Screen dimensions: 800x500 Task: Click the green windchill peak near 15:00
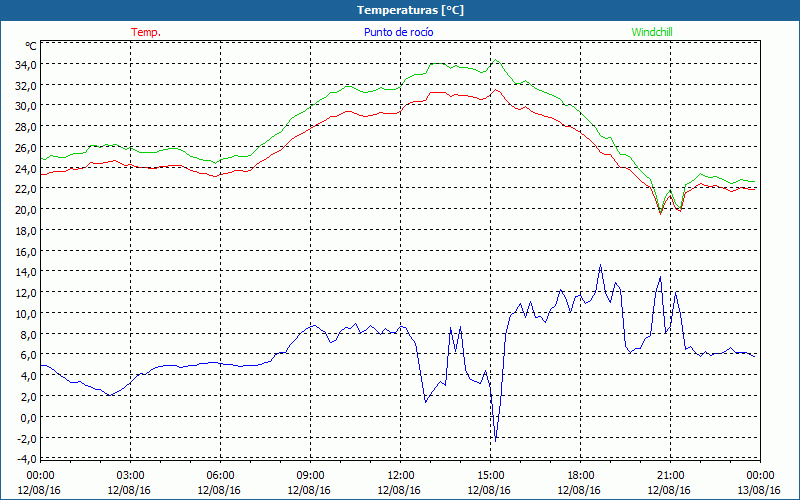(x=495, y=60)
